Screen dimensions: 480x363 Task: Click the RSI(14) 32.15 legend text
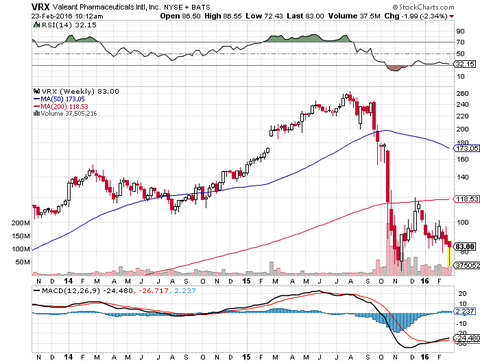point(69,25)
